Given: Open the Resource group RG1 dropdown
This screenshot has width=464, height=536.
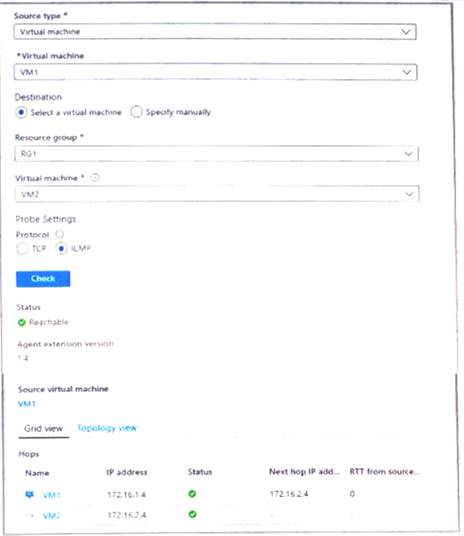Looking at the screenshot, I should coord(216,153).
